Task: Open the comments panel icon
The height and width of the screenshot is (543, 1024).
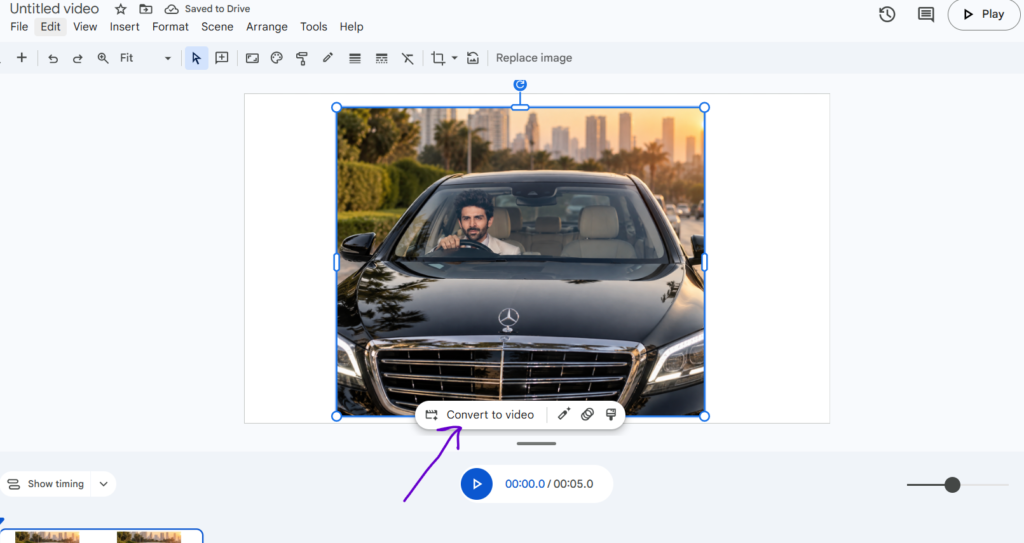Action: tap(925, 14)
